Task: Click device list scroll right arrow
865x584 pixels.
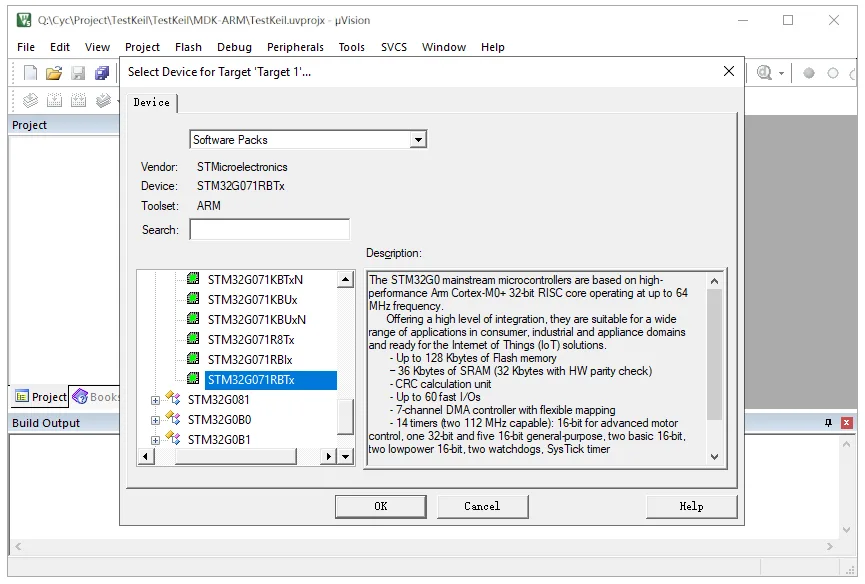Action: [329, 457]
